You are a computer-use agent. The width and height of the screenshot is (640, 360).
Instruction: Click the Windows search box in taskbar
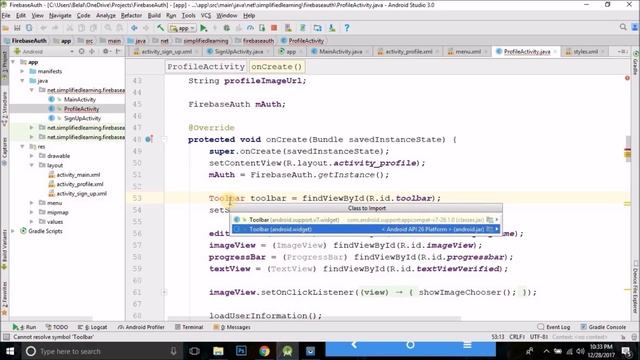pos(101,351)
